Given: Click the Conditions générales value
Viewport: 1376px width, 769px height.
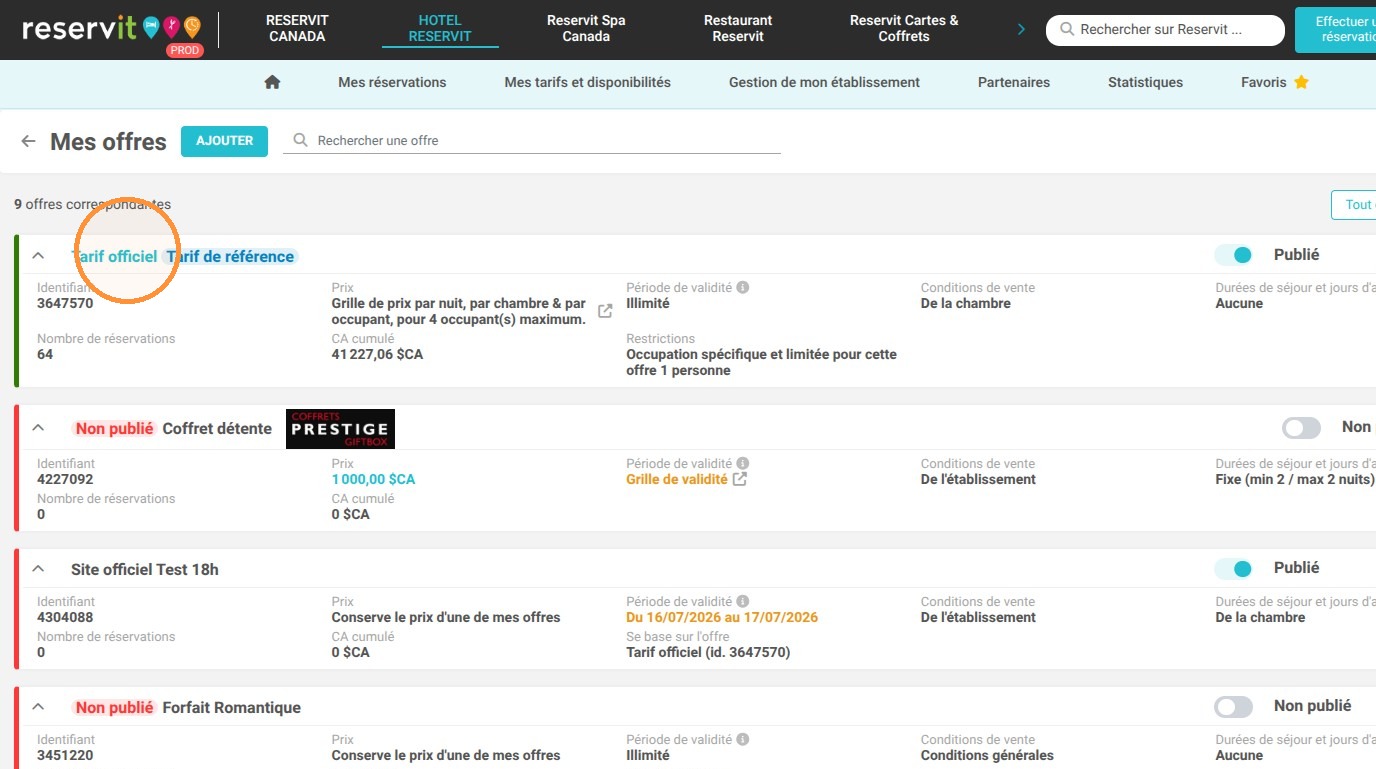Looking at the screenshot, I should point(987,755).
